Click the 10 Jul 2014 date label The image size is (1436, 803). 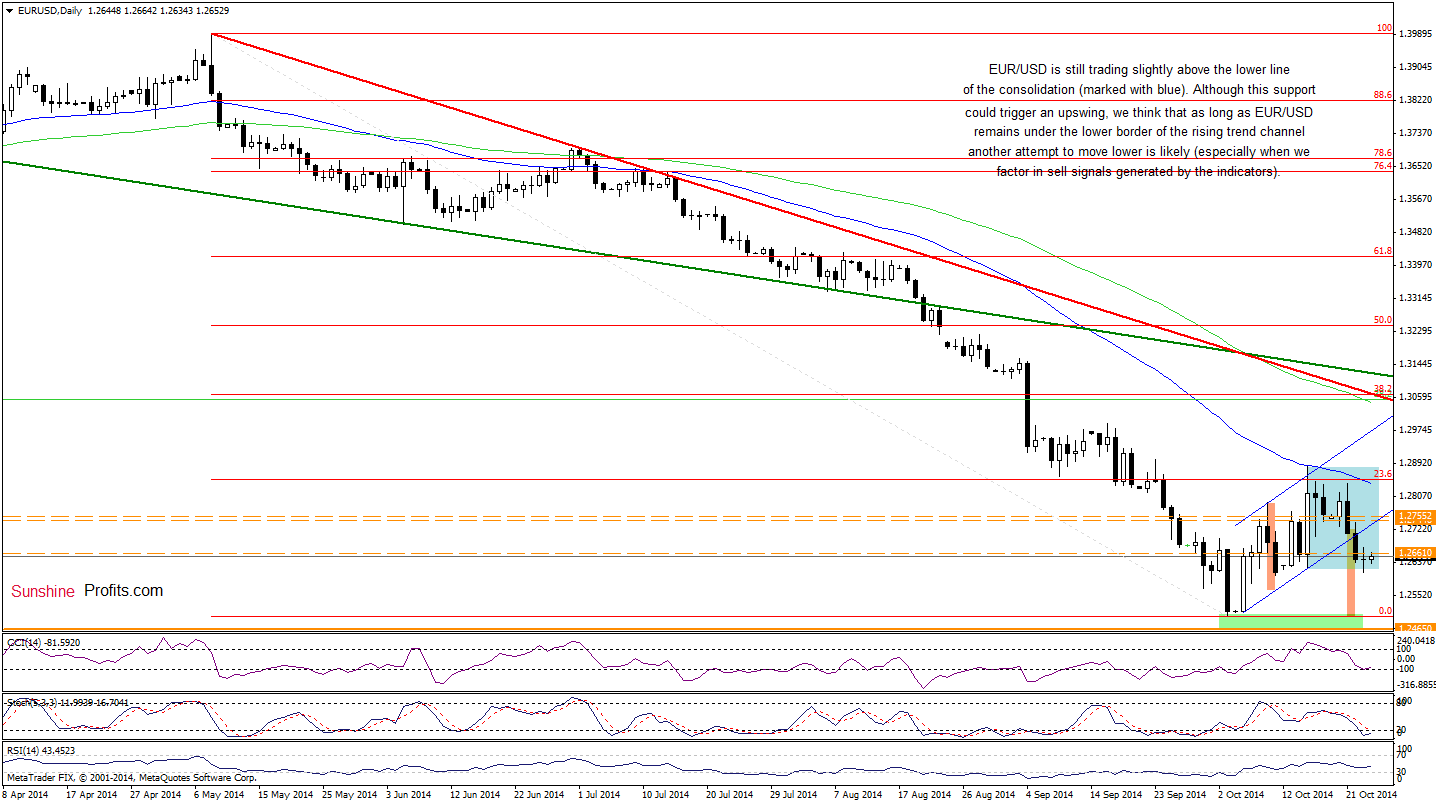point(666,794)
